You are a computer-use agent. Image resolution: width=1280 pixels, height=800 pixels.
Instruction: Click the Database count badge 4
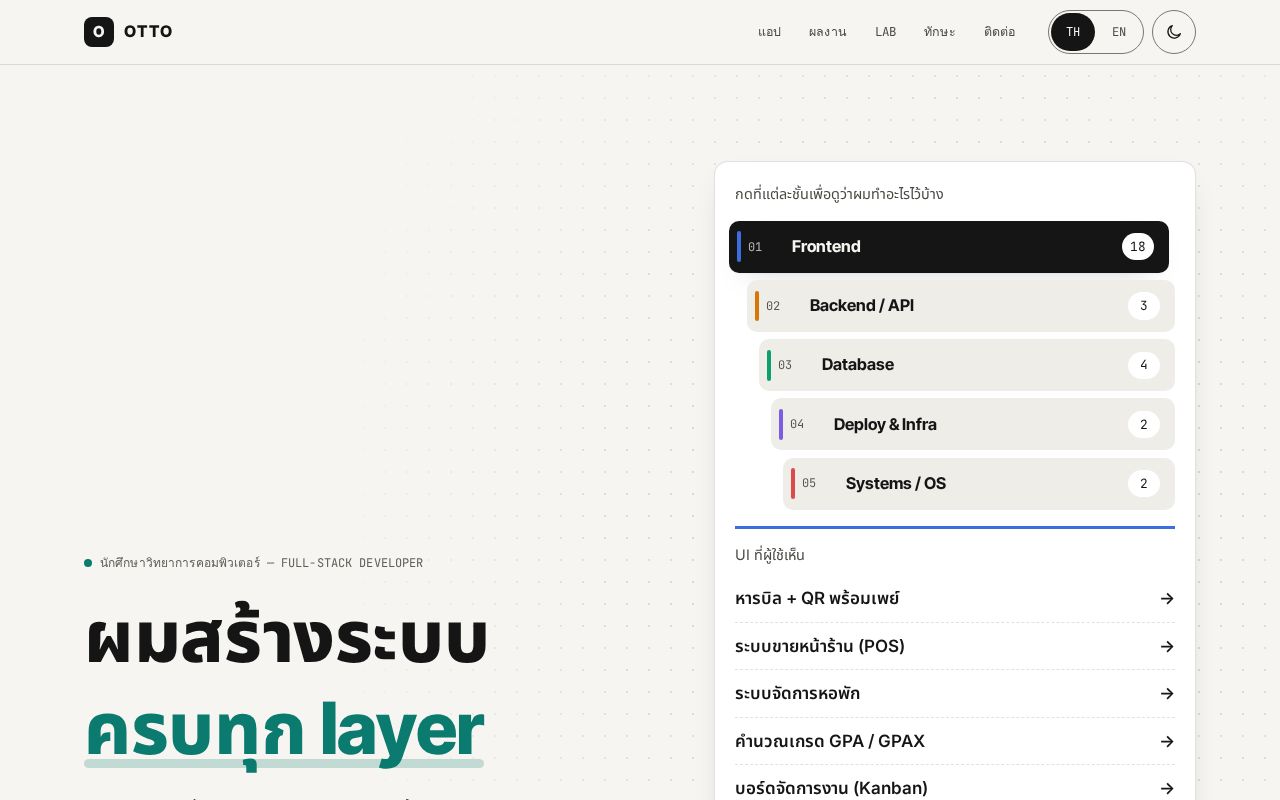(1144, 365)
